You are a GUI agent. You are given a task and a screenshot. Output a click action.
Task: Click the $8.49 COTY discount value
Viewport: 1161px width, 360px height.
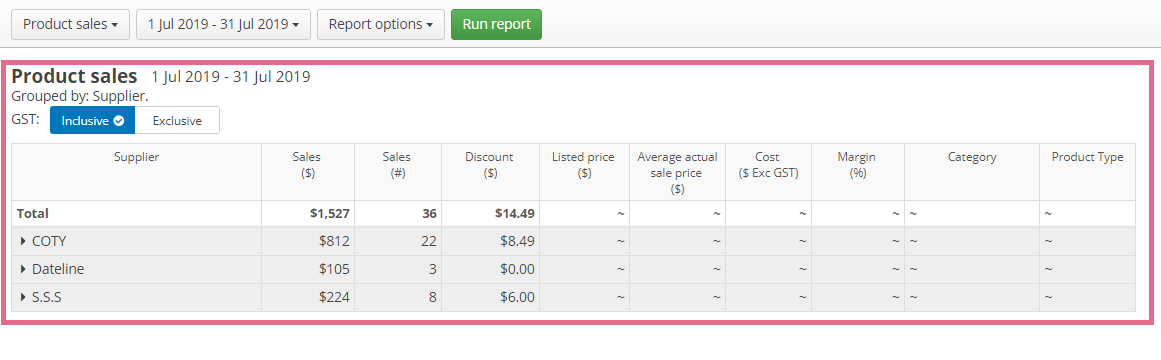[x=517, y=241]
